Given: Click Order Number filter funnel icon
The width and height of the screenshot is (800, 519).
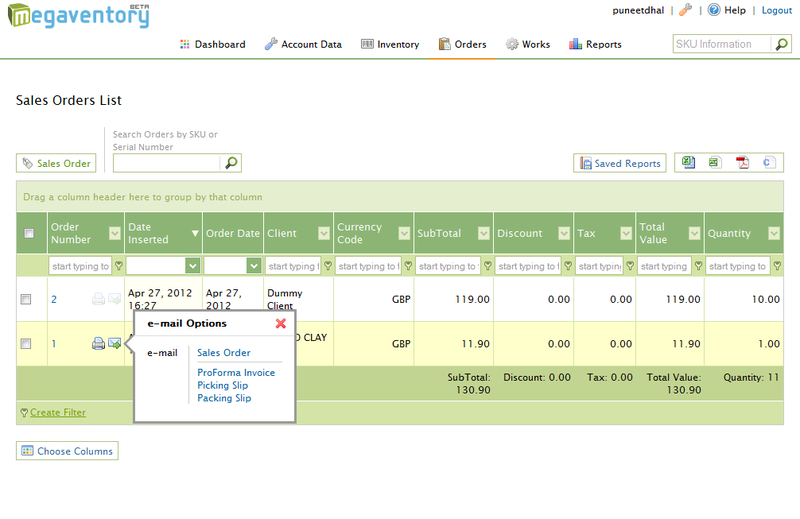Looking at the screenshot, I should tap(119, 266).
